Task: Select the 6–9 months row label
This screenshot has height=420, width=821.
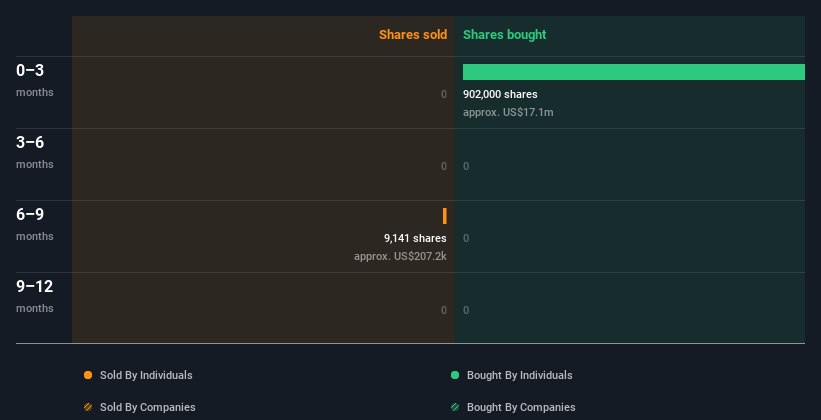Action: (35, 224)
